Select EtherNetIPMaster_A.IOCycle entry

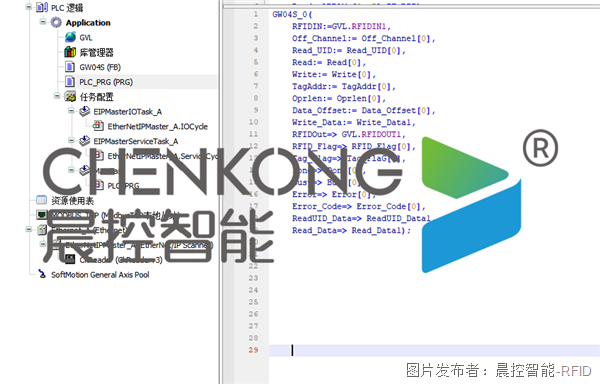tap(158, 127)
